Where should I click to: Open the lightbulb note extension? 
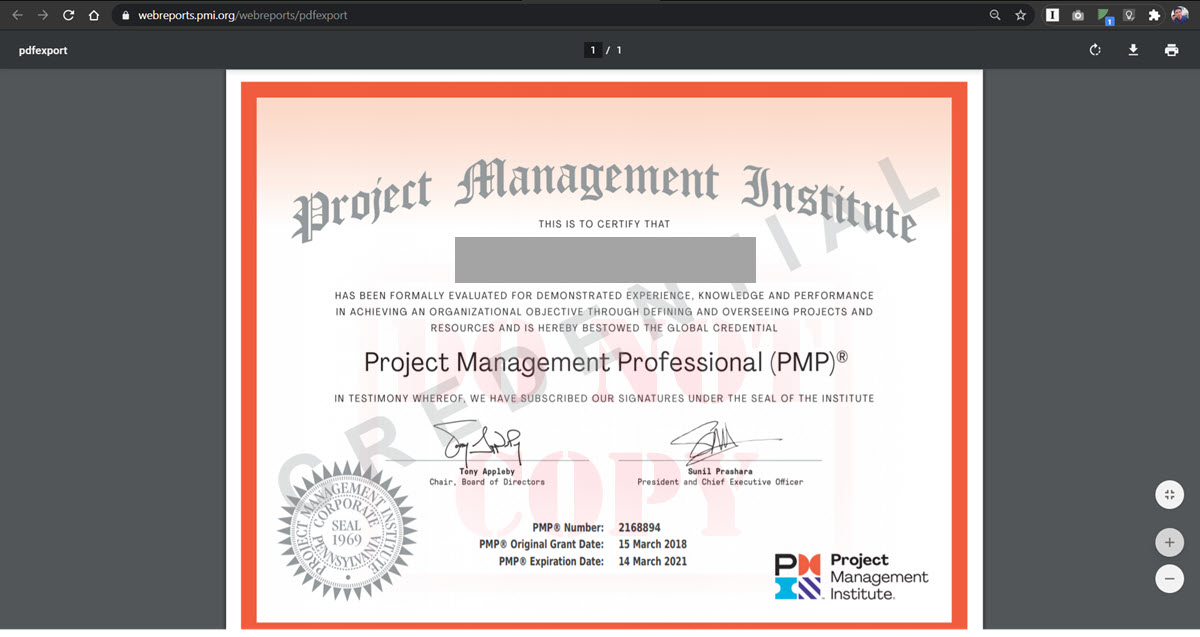tap(1129, 15)
